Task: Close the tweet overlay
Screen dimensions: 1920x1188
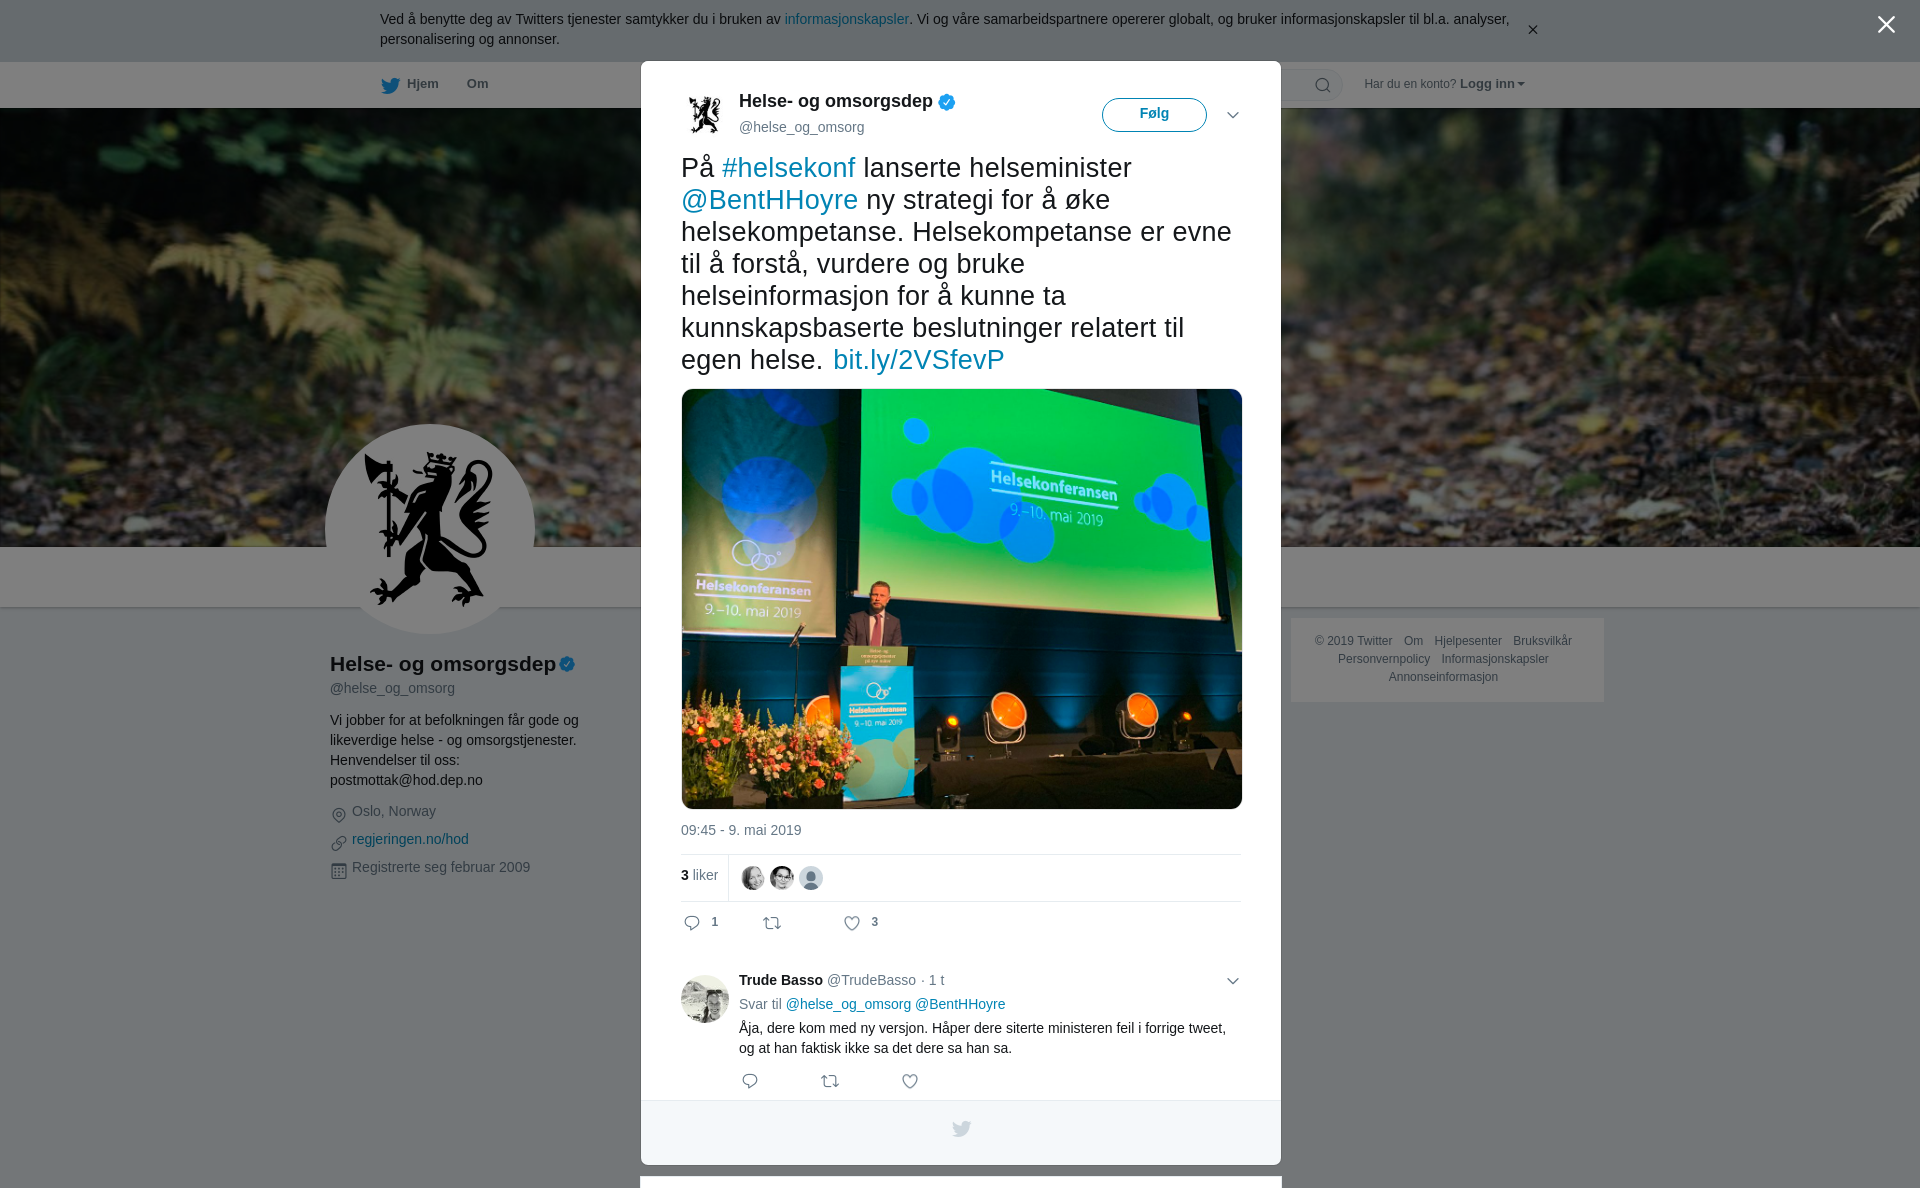Action: coord(1886,25)
